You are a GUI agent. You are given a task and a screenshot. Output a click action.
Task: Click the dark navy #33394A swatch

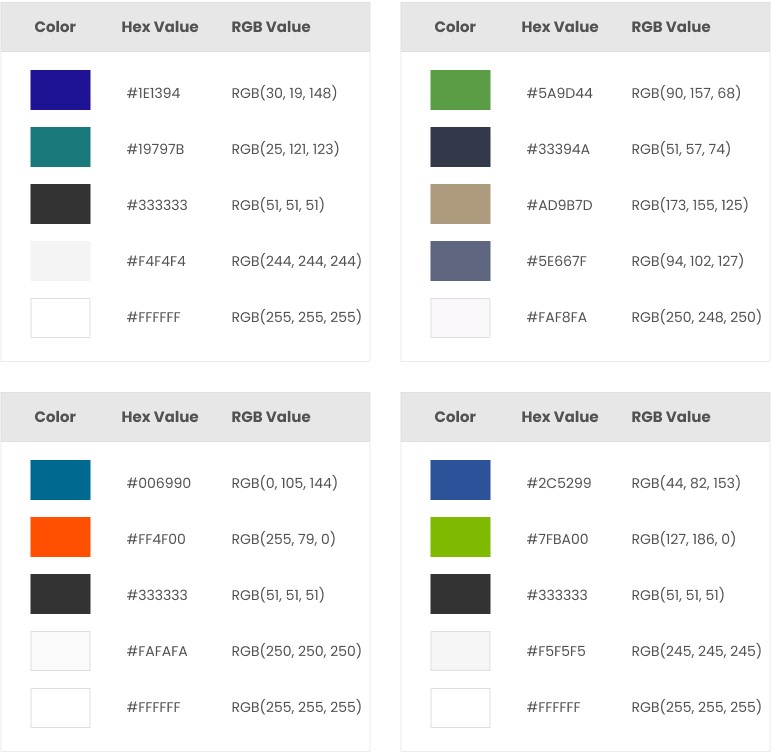pos(460,147)
